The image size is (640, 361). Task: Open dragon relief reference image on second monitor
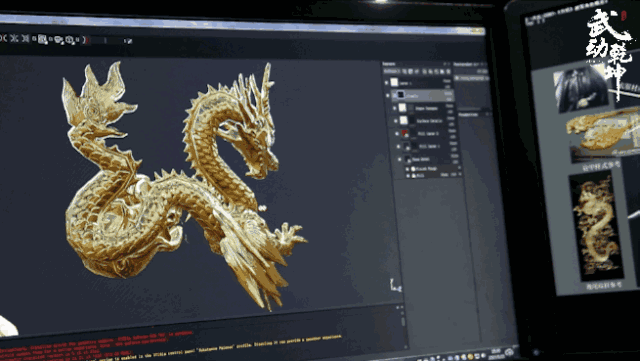(x=596, y=226)
